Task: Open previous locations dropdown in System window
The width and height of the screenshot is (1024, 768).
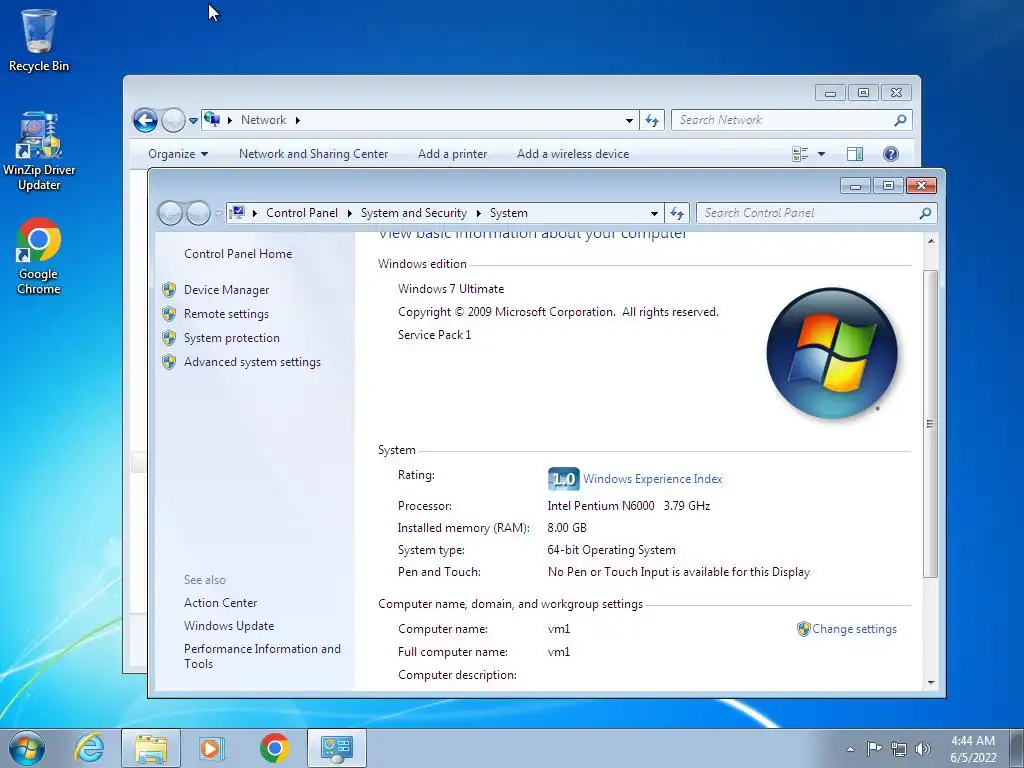Action: (654, 214)
